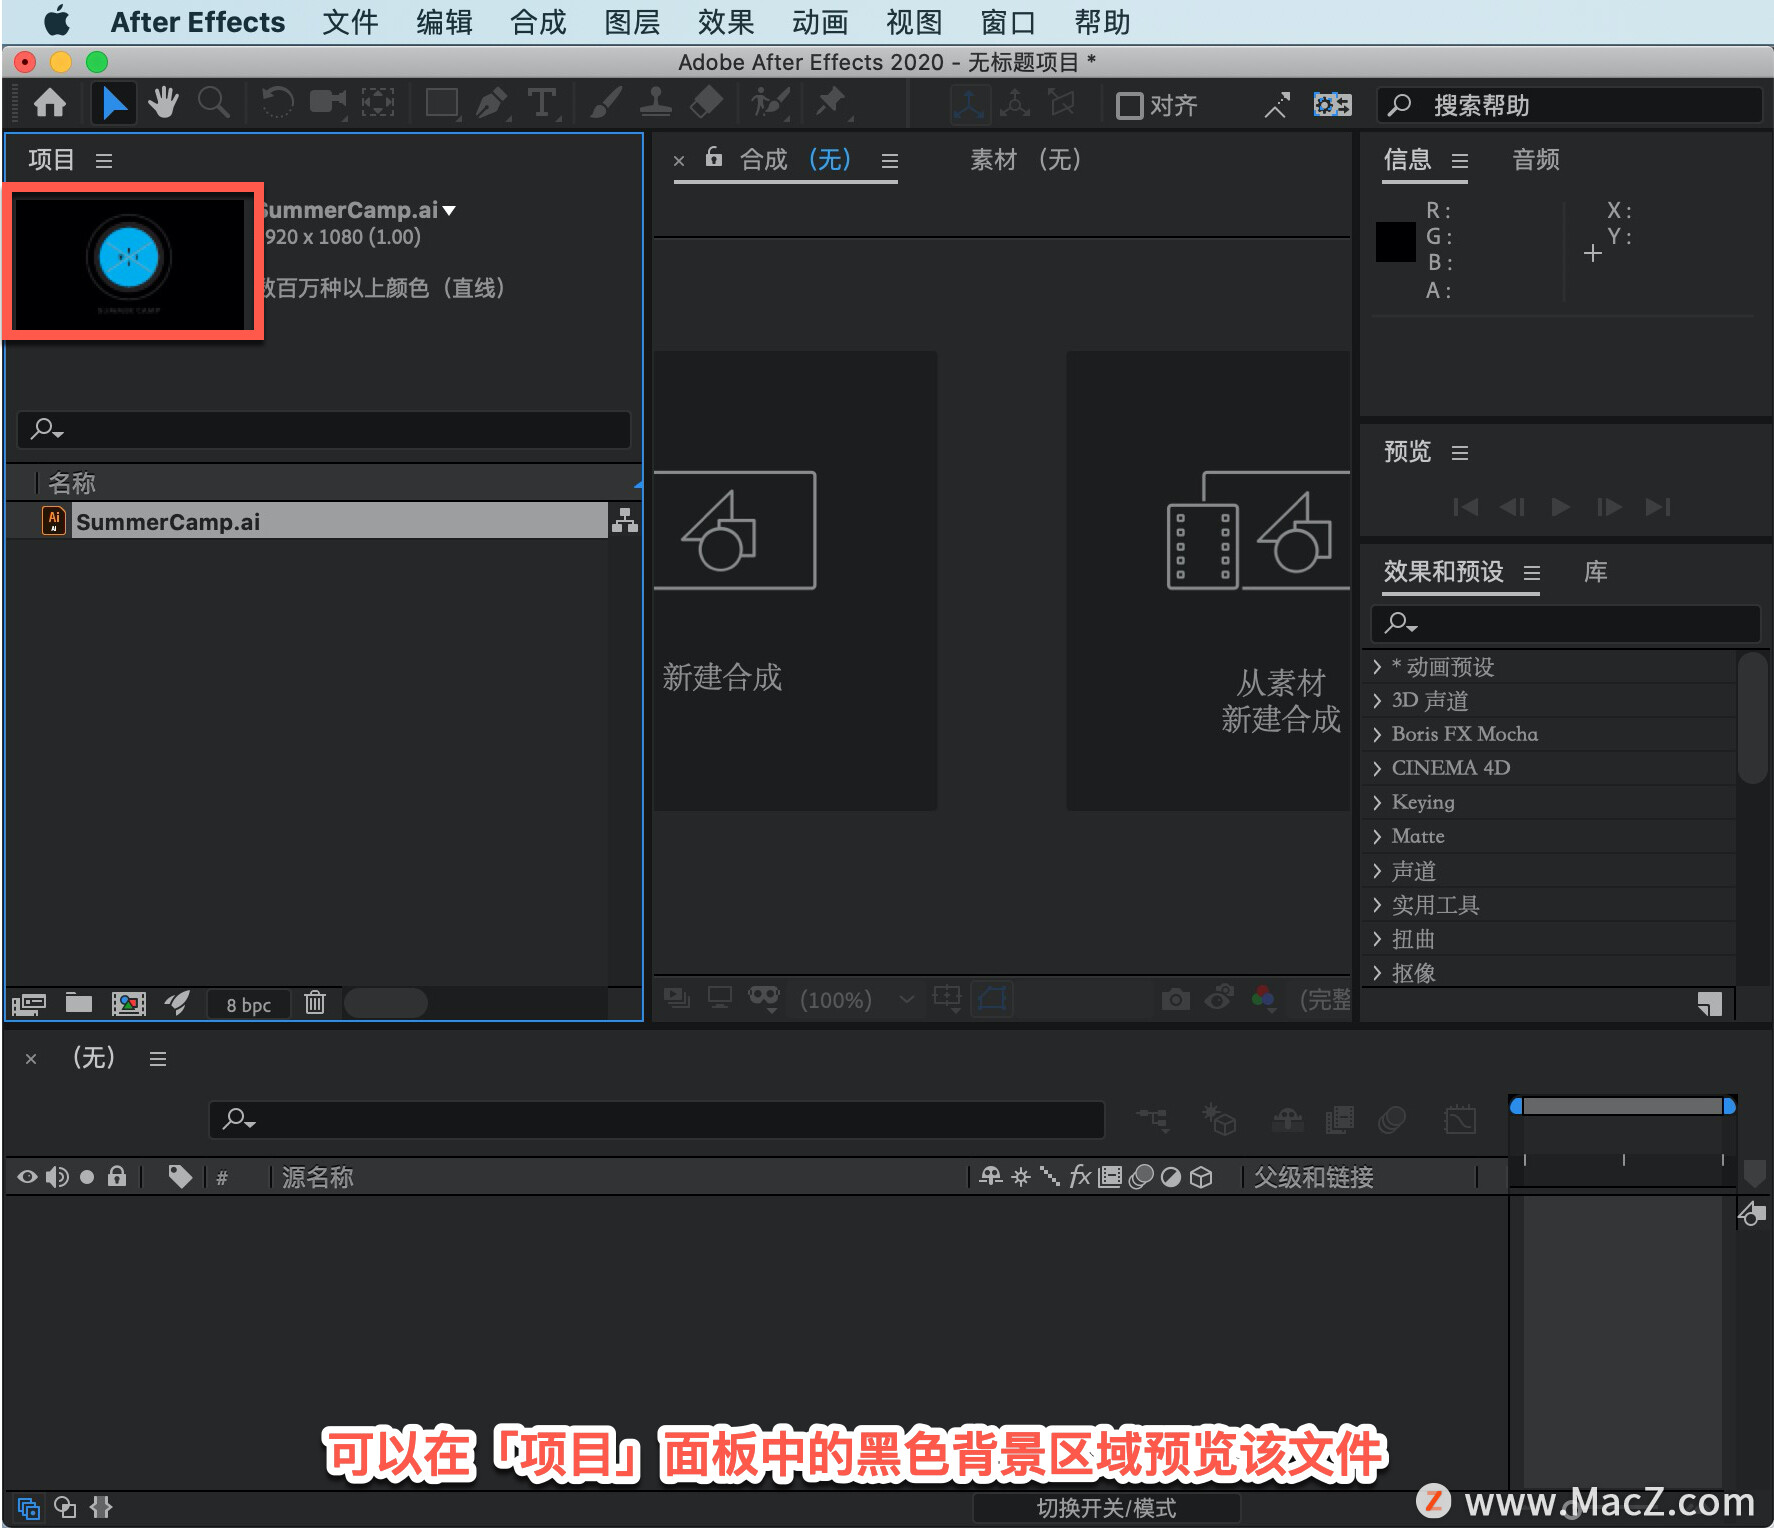
Task: Click Interpret Footage icon in Project panel
Action: (x=29, y=1003)
